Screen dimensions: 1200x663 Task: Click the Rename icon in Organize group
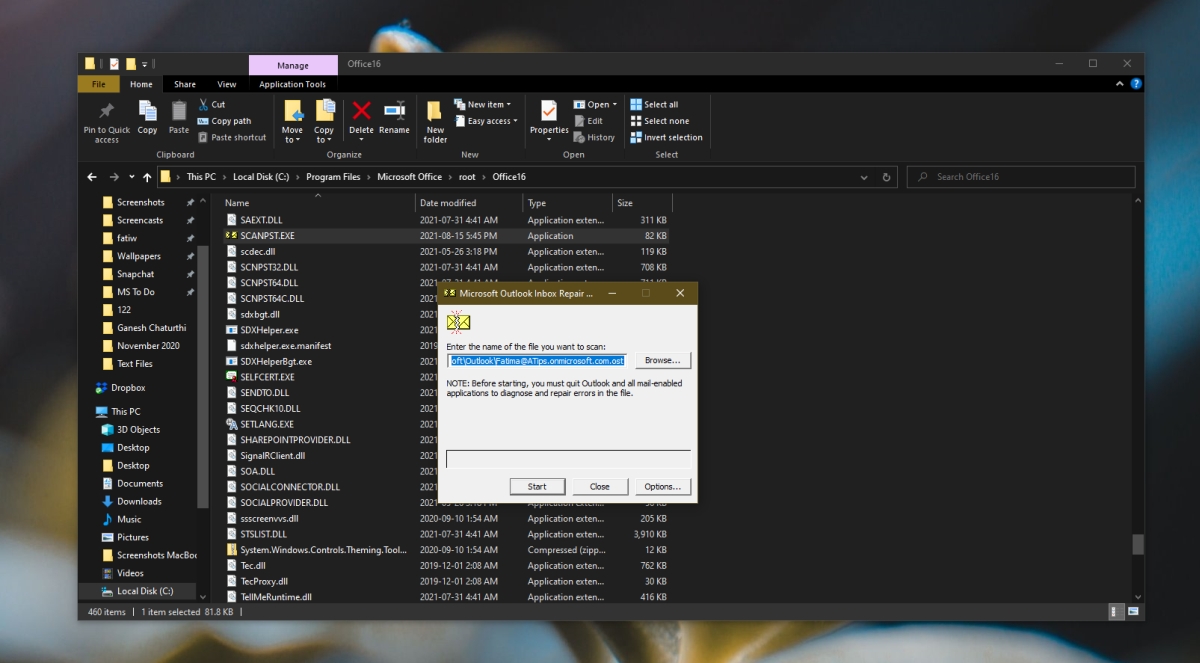pyautogui.click(x=394, y=110)
